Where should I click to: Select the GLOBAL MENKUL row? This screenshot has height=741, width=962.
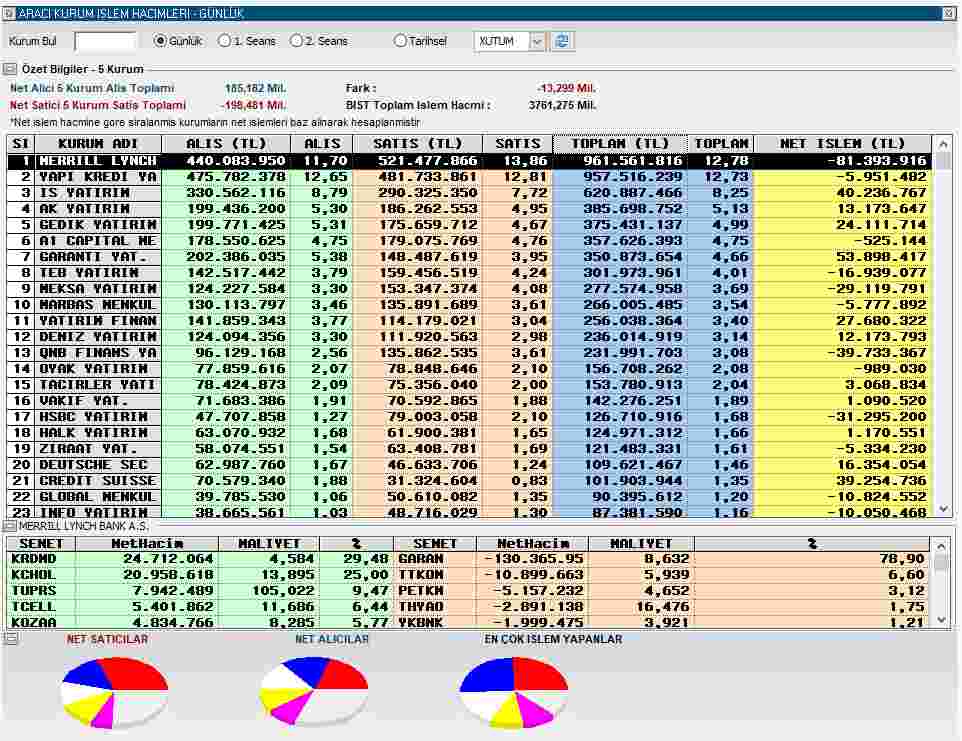[469, 496]
